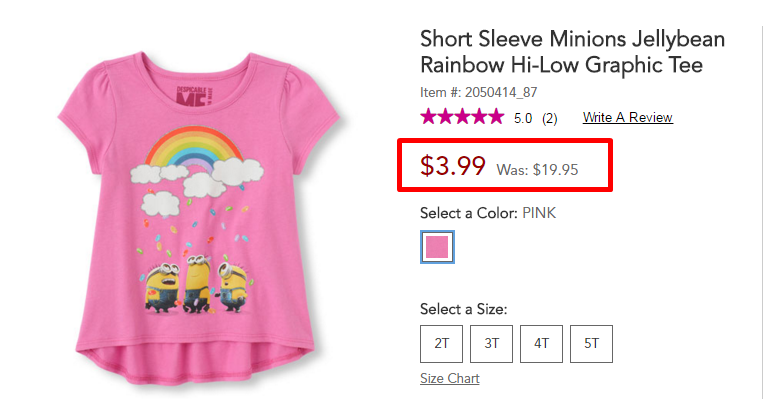Screen dimensions: 768x399
Task: Click the third magenta rating star
Action: (462, 117)
